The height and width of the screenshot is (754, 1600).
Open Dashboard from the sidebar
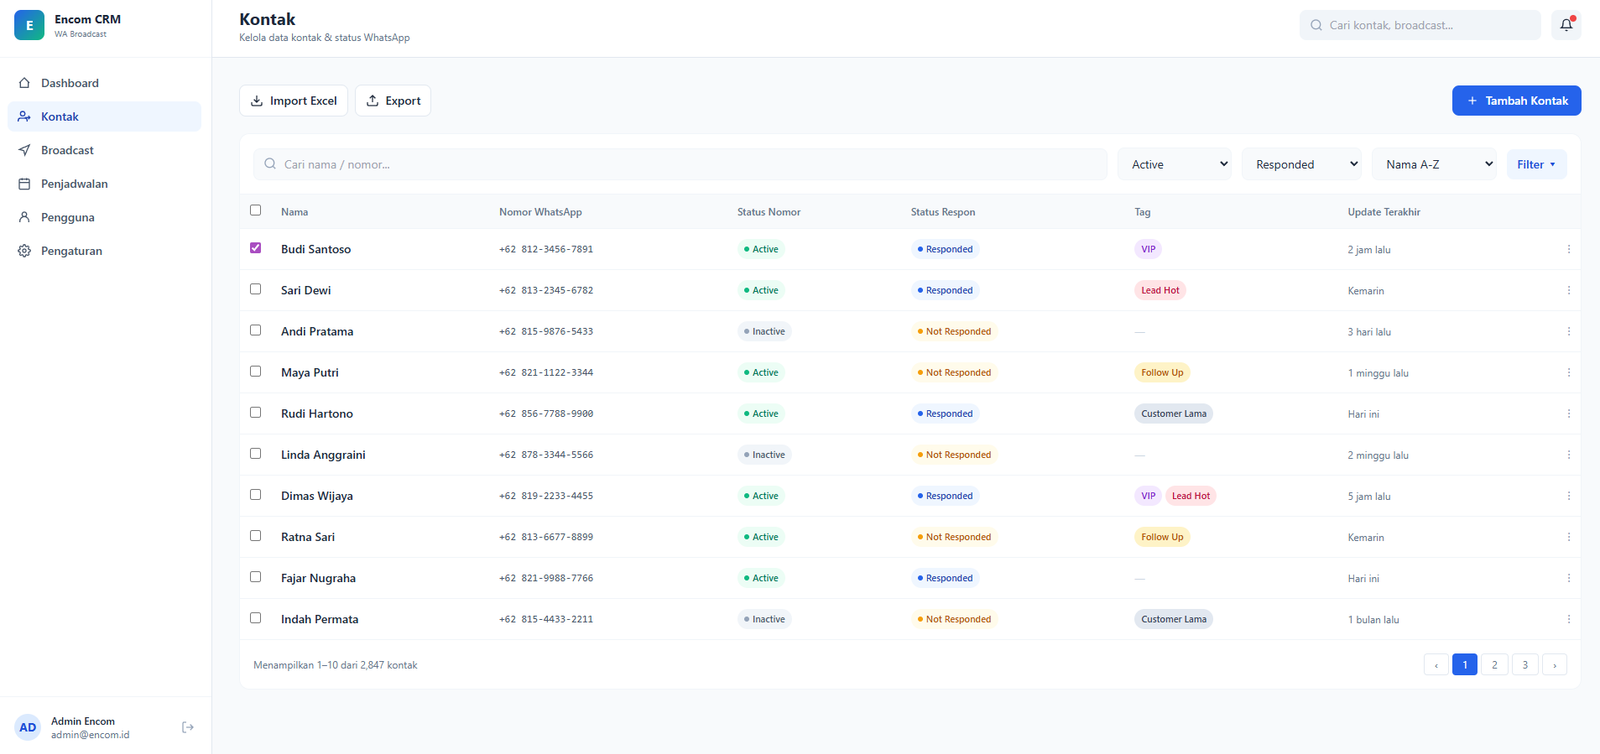click(104, 83)
